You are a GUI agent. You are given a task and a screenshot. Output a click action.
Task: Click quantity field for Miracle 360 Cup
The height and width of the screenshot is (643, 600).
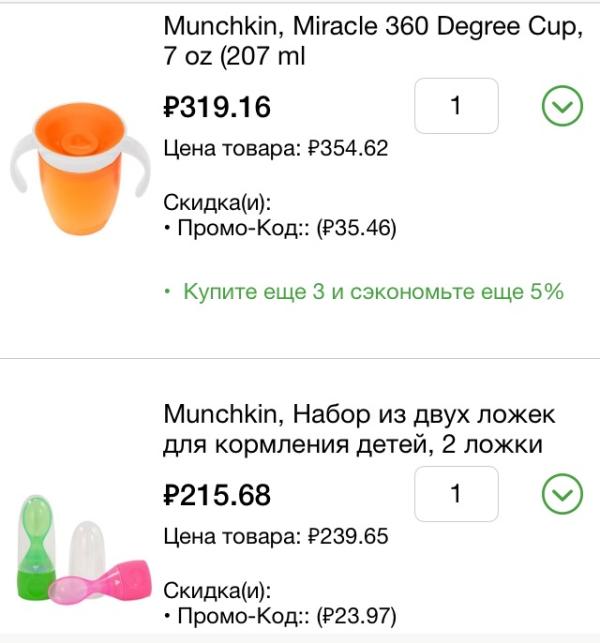[x=456, y=106]
